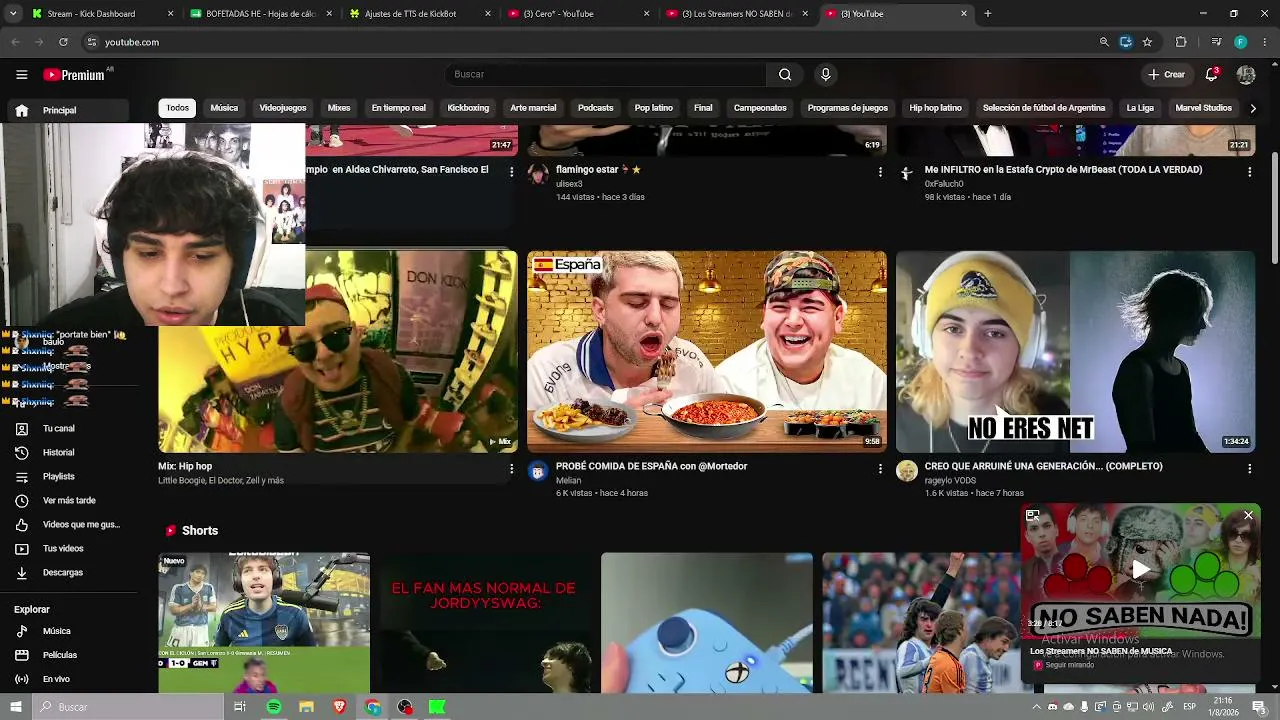Image resolution: width=1280 pixels, height=720 pixels.
Task: Click the Crear button
Action: (1167, 75)
